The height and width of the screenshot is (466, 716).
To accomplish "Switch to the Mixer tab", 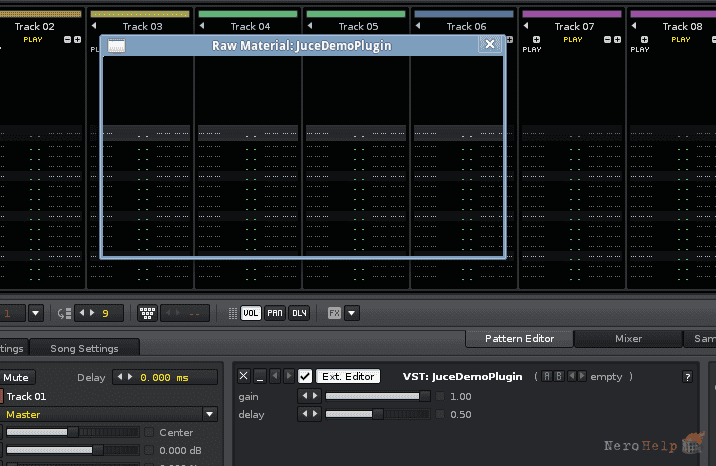I will tap(628, 339).
